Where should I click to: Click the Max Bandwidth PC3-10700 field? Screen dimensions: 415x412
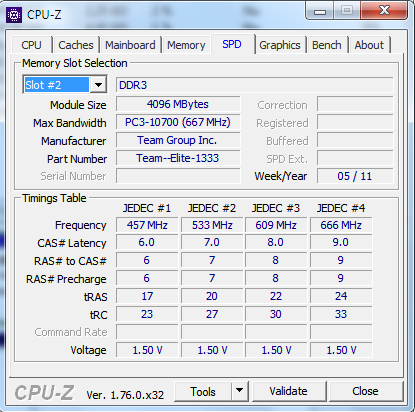click(x=178, y=122)
